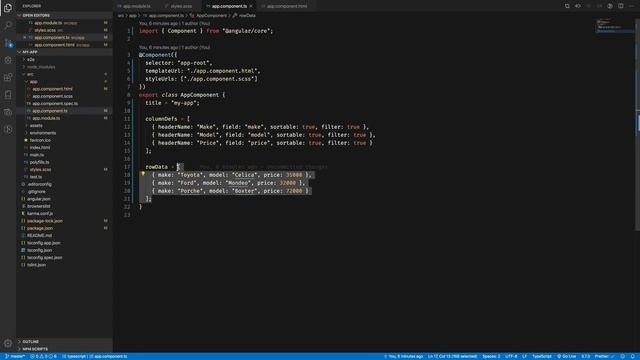640x360 pixels.
Task: Click the LF end-of-line status item
Action: pyautogui.click(x=524, y=356)
